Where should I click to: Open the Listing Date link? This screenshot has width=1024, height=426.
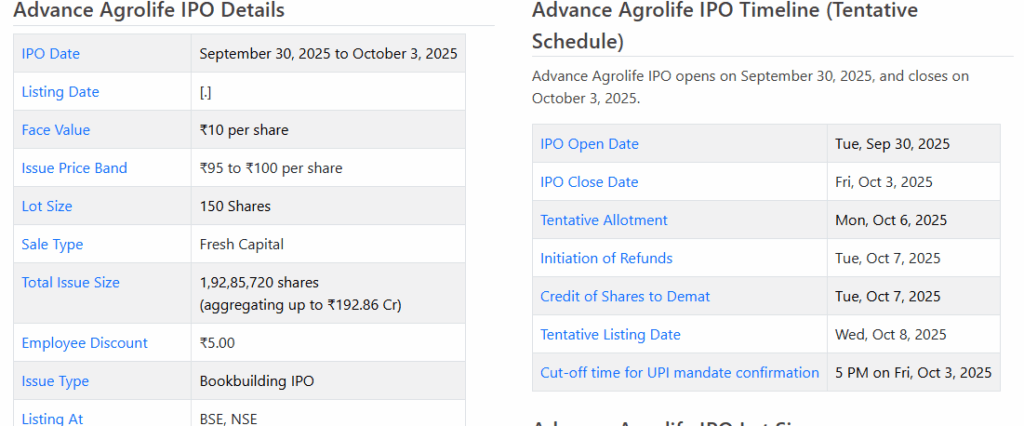(x=60, y=92)
